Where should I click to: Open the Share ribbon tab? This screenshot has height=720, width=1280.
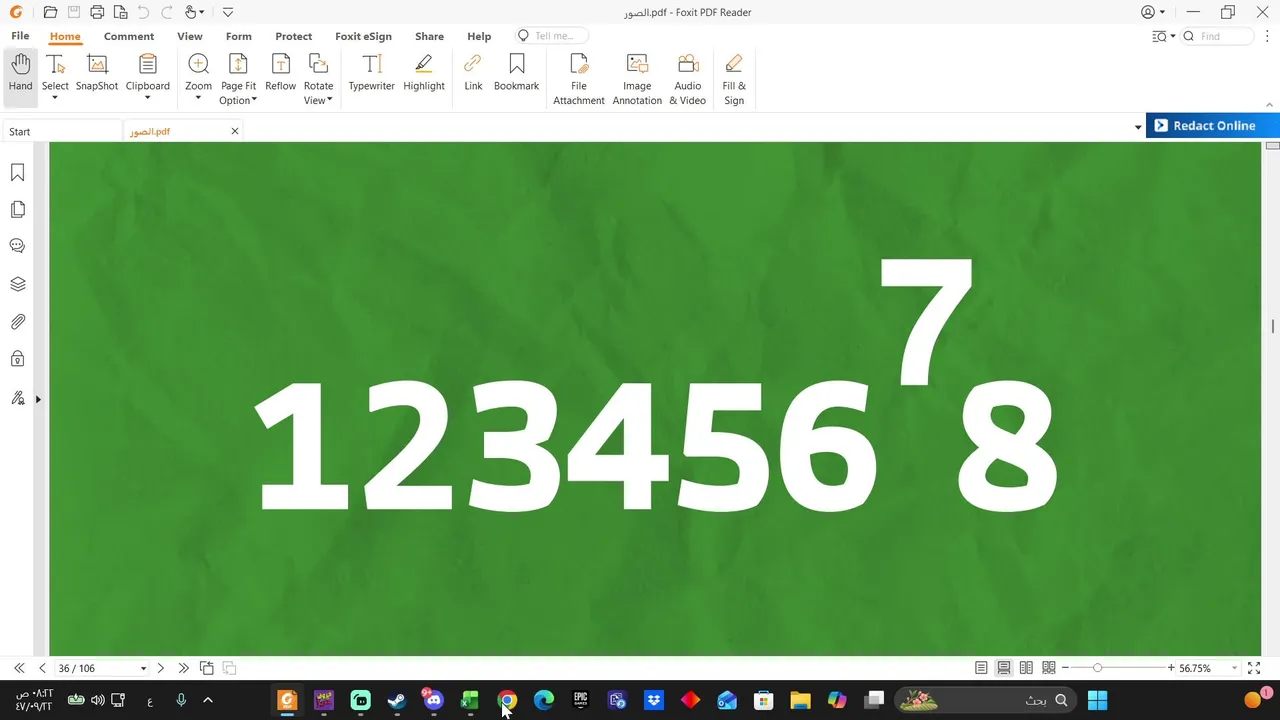tap(429, 36)
